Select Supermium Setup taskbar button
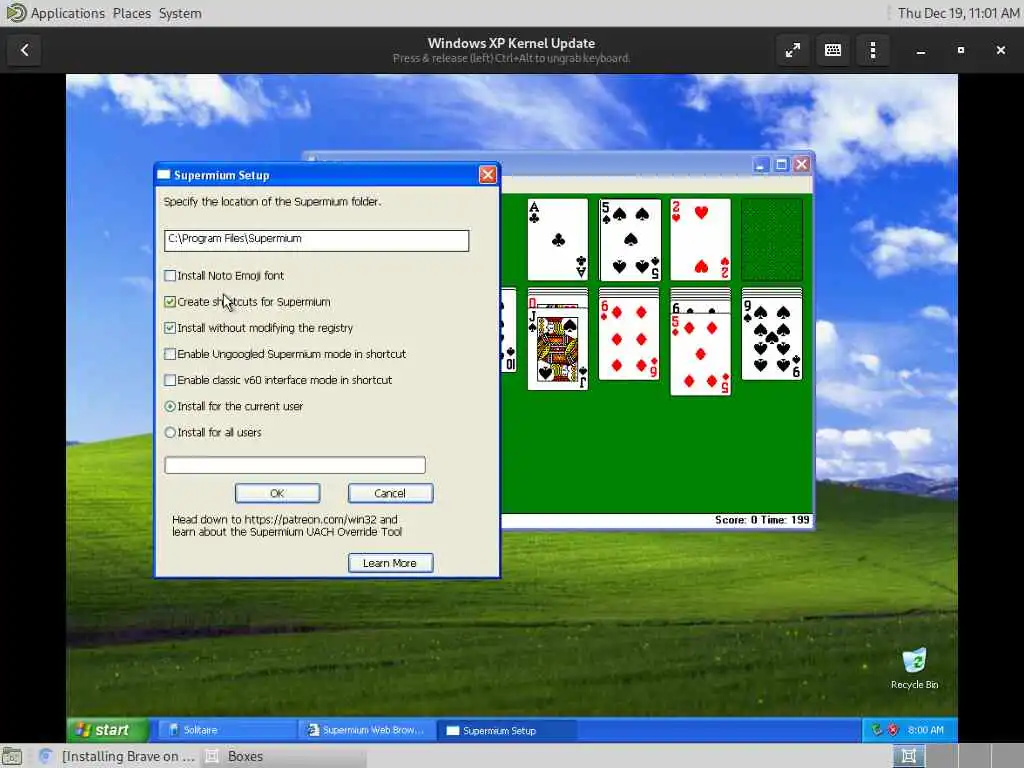1024x768 pixels. click(507, 730)
